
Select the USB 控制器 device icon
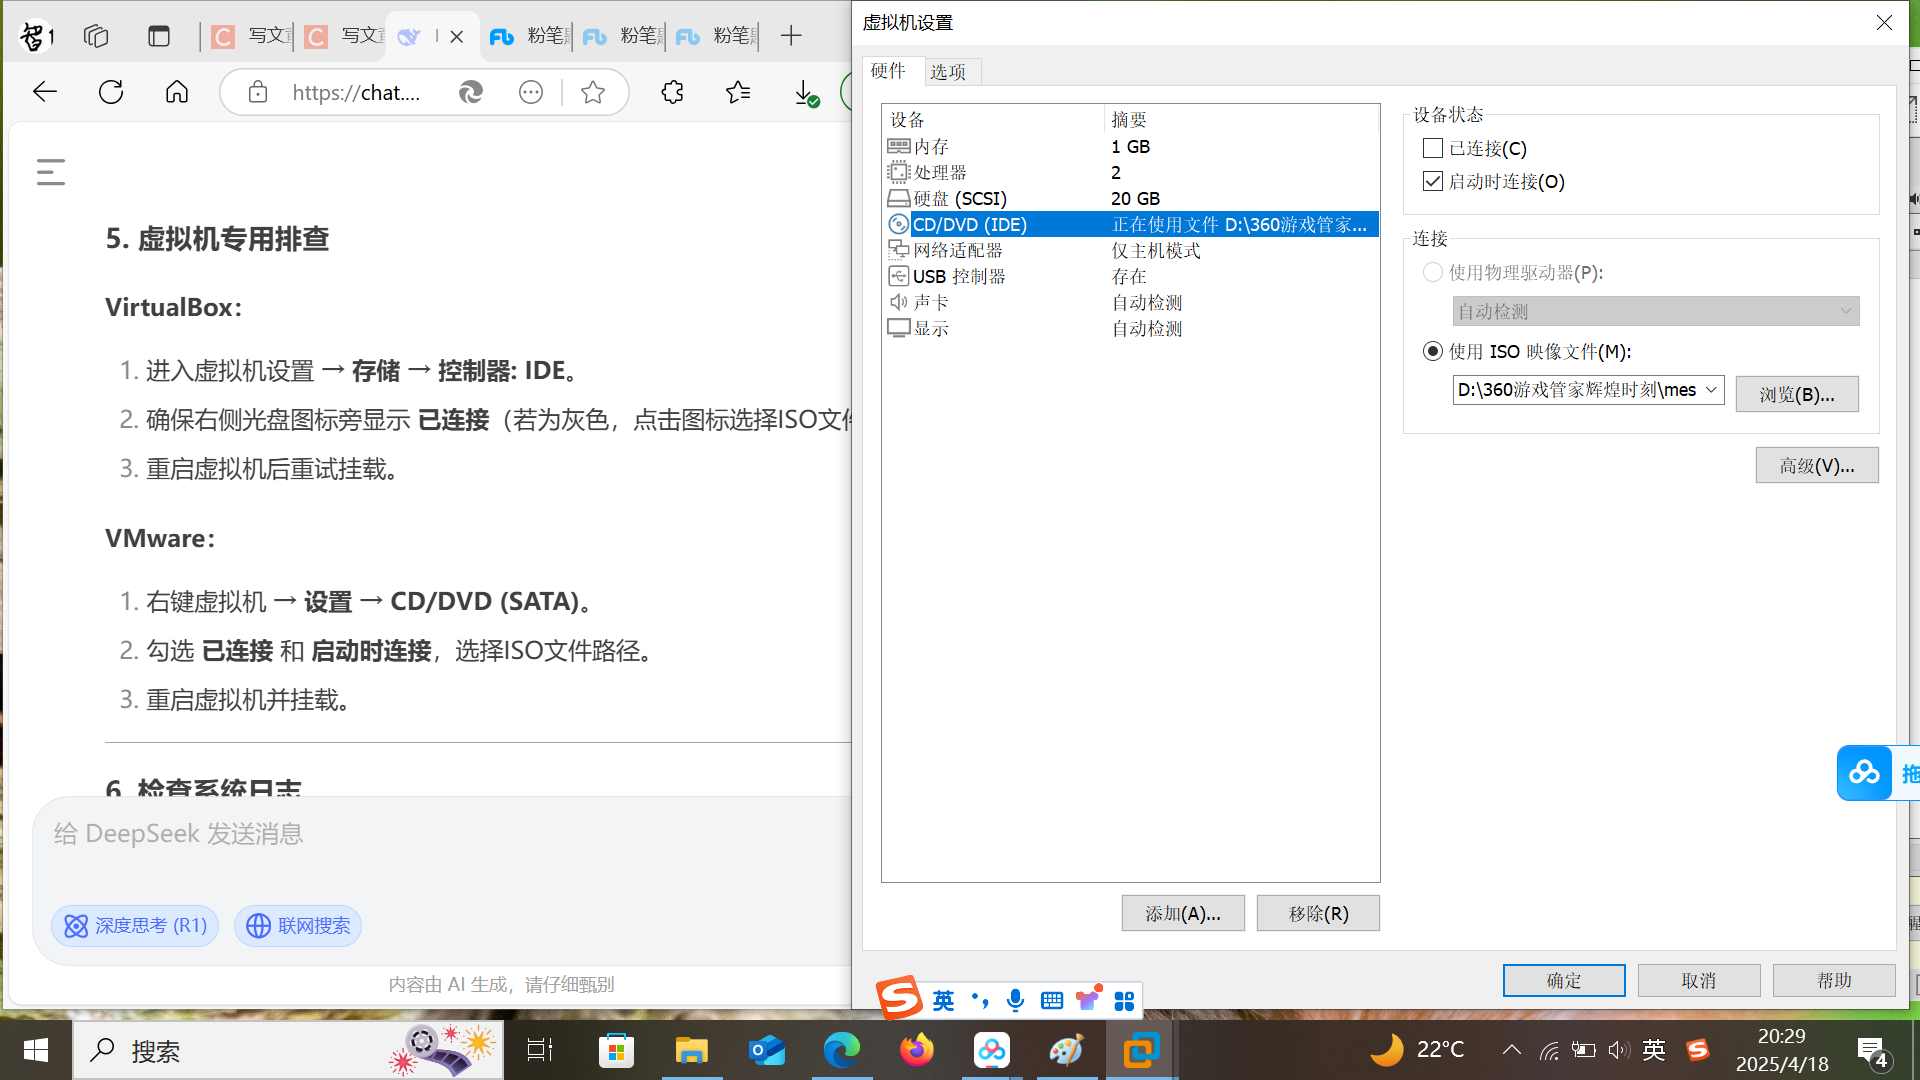point(898,276)
